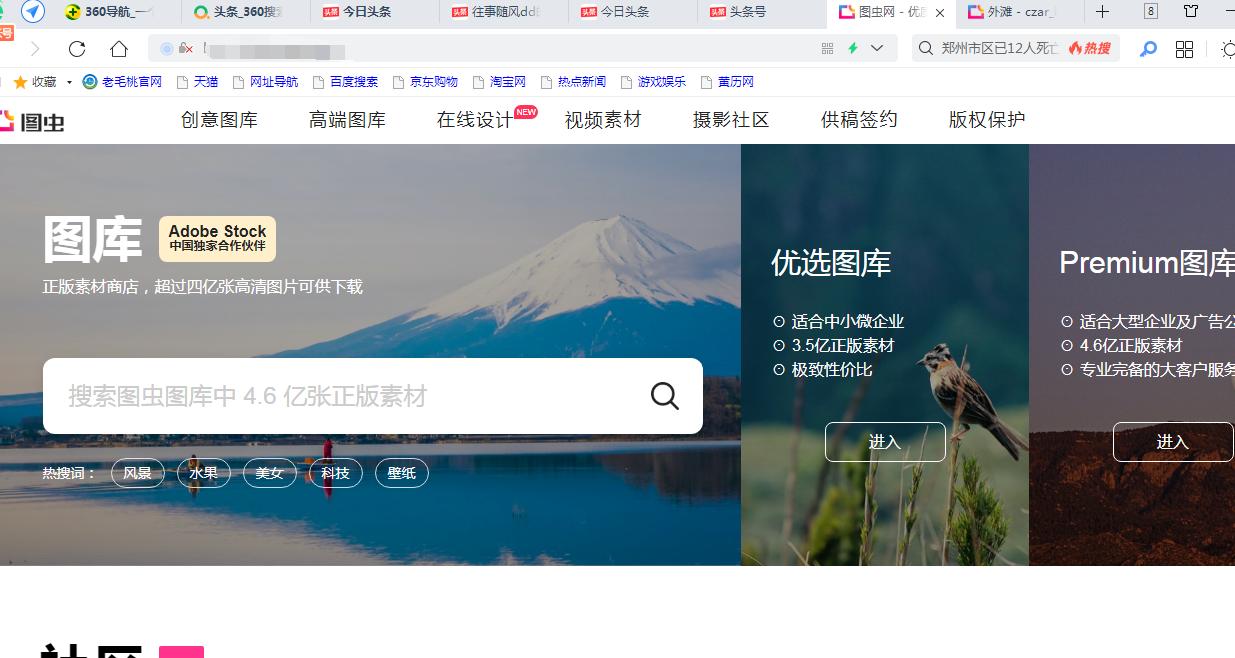
Task: Click the 图虫 site logo
Action: pos(32,120)
